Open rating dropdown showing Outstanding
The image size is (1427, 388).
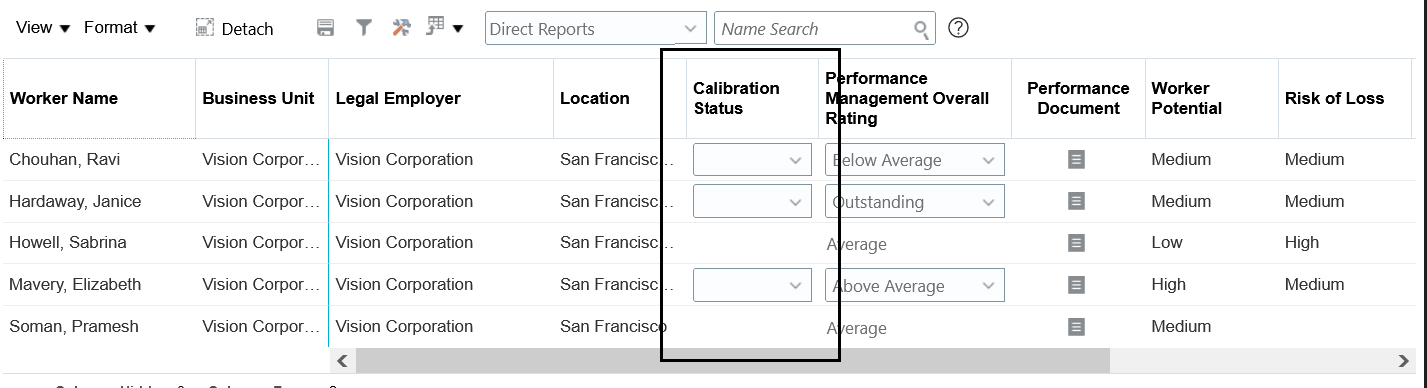(x=915, y=202)
